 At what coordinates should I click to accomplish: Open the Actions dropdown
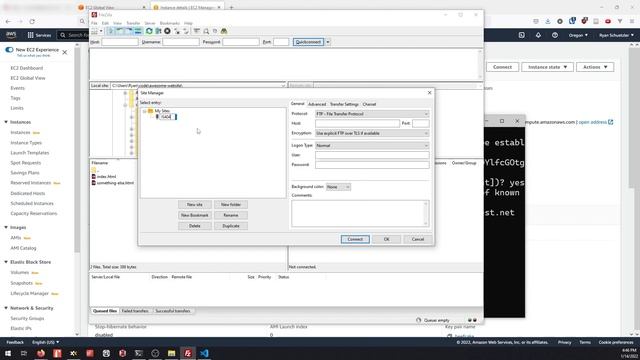(595, 67)
